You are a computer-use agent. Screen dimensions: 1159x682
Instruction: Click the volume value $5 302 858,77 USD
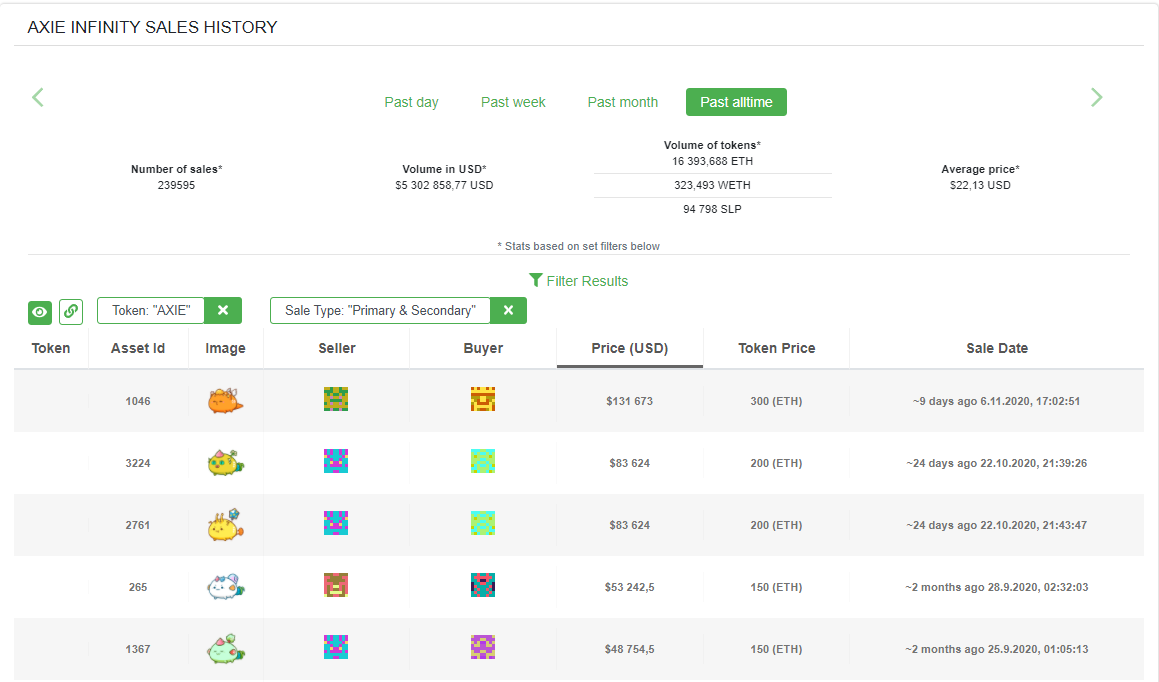pyautogui.click(x=444, y=185)
